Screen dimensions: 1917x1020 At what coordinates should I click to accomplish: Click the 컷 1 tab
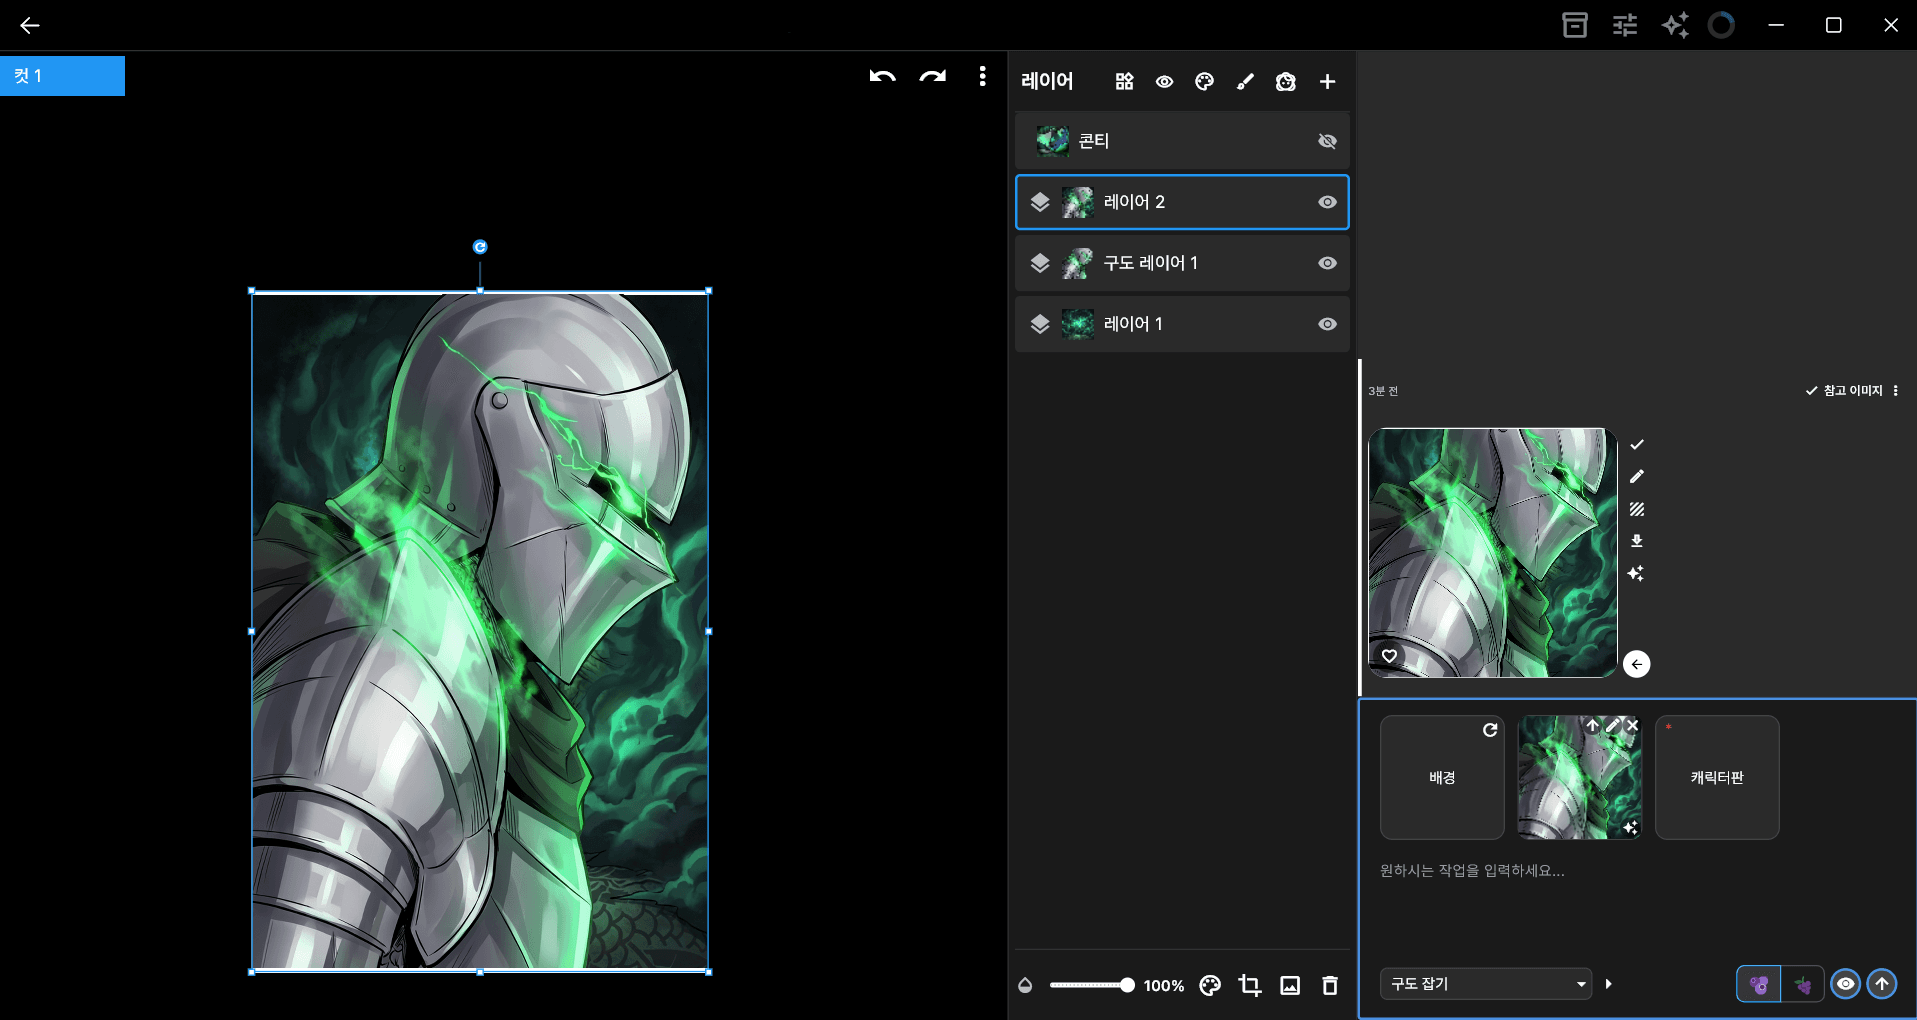click(62, 76)
